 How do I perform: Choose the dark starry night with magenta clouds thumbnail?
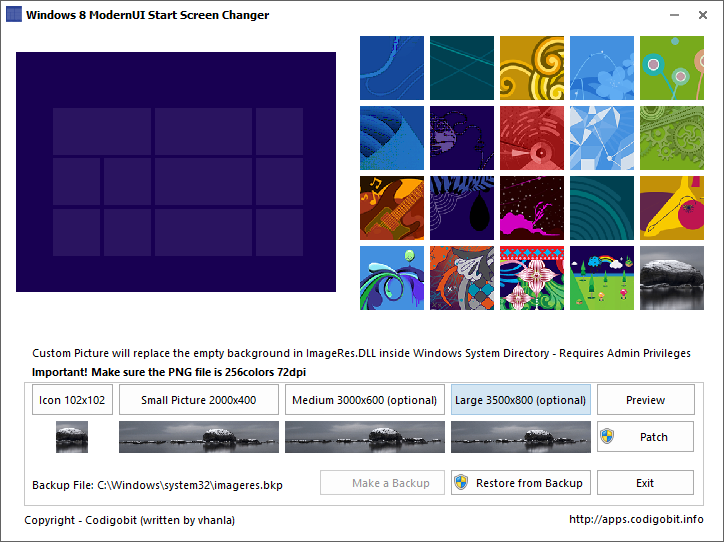[x=532, y=208]
